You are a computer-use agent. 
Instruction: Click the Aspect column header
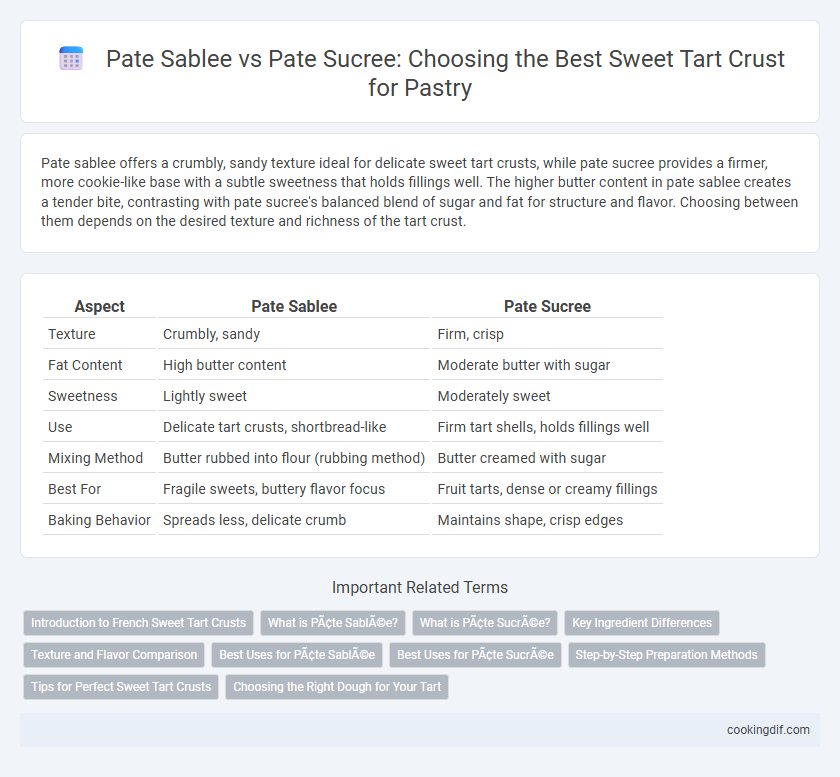click(x=100, y=306)
